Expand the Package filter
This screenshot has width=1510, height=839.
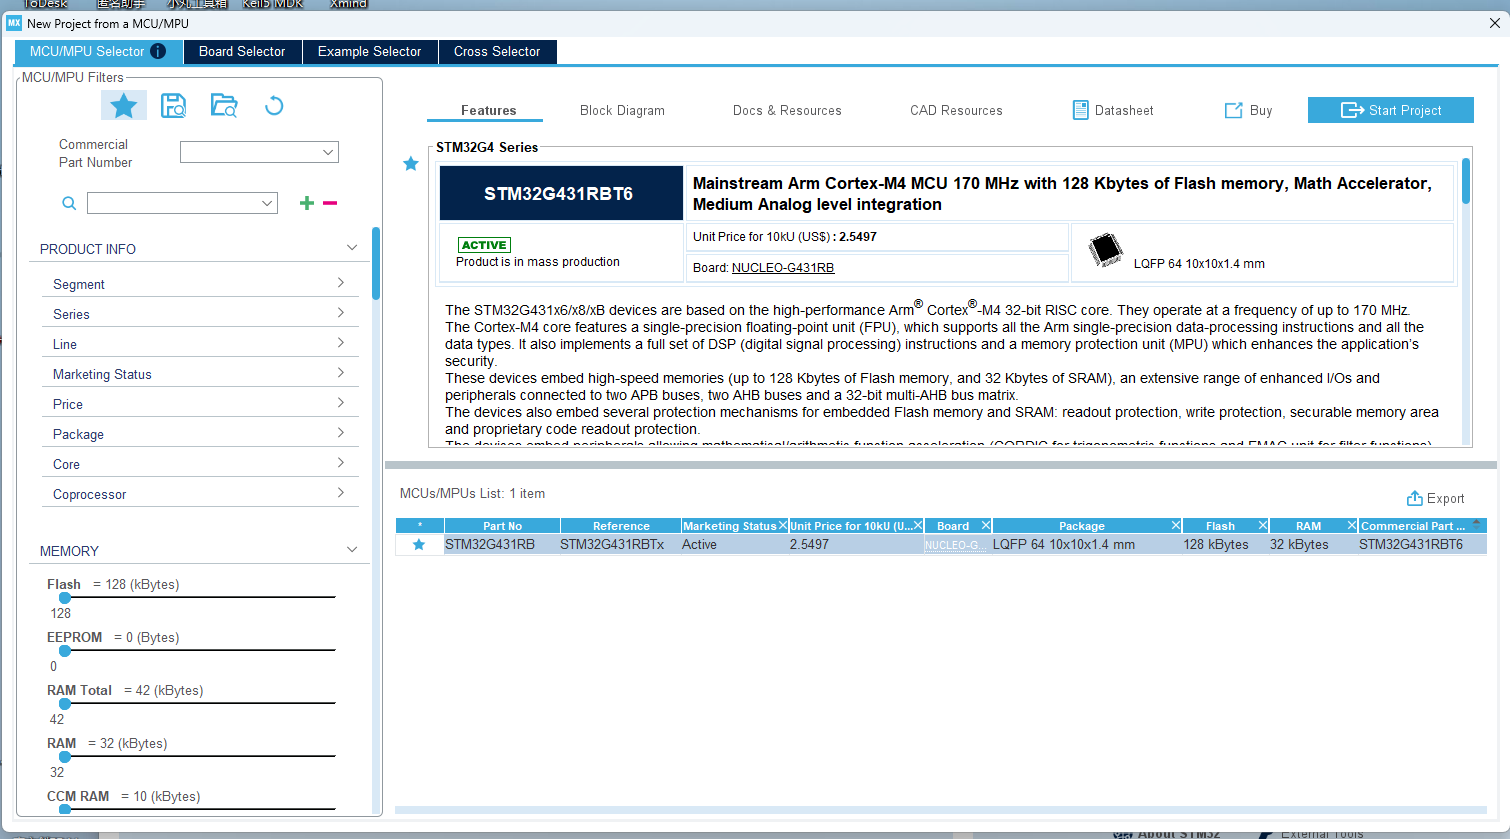point(340,433)
